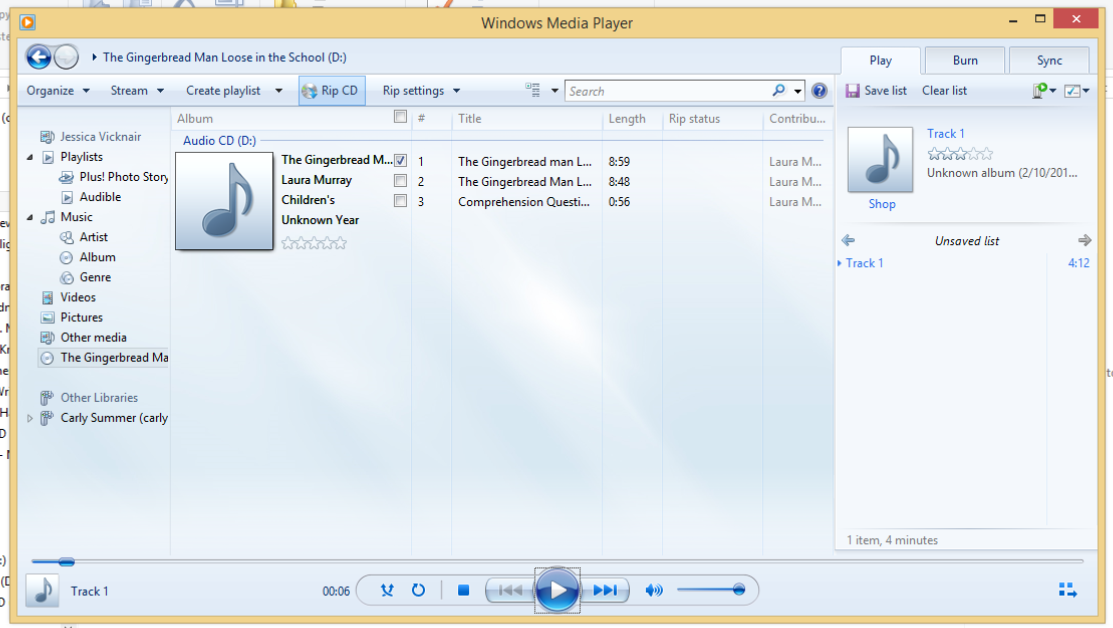Click the Play button
The image size is (1113, 628).
pyautogui.click(x=557, y=590)
